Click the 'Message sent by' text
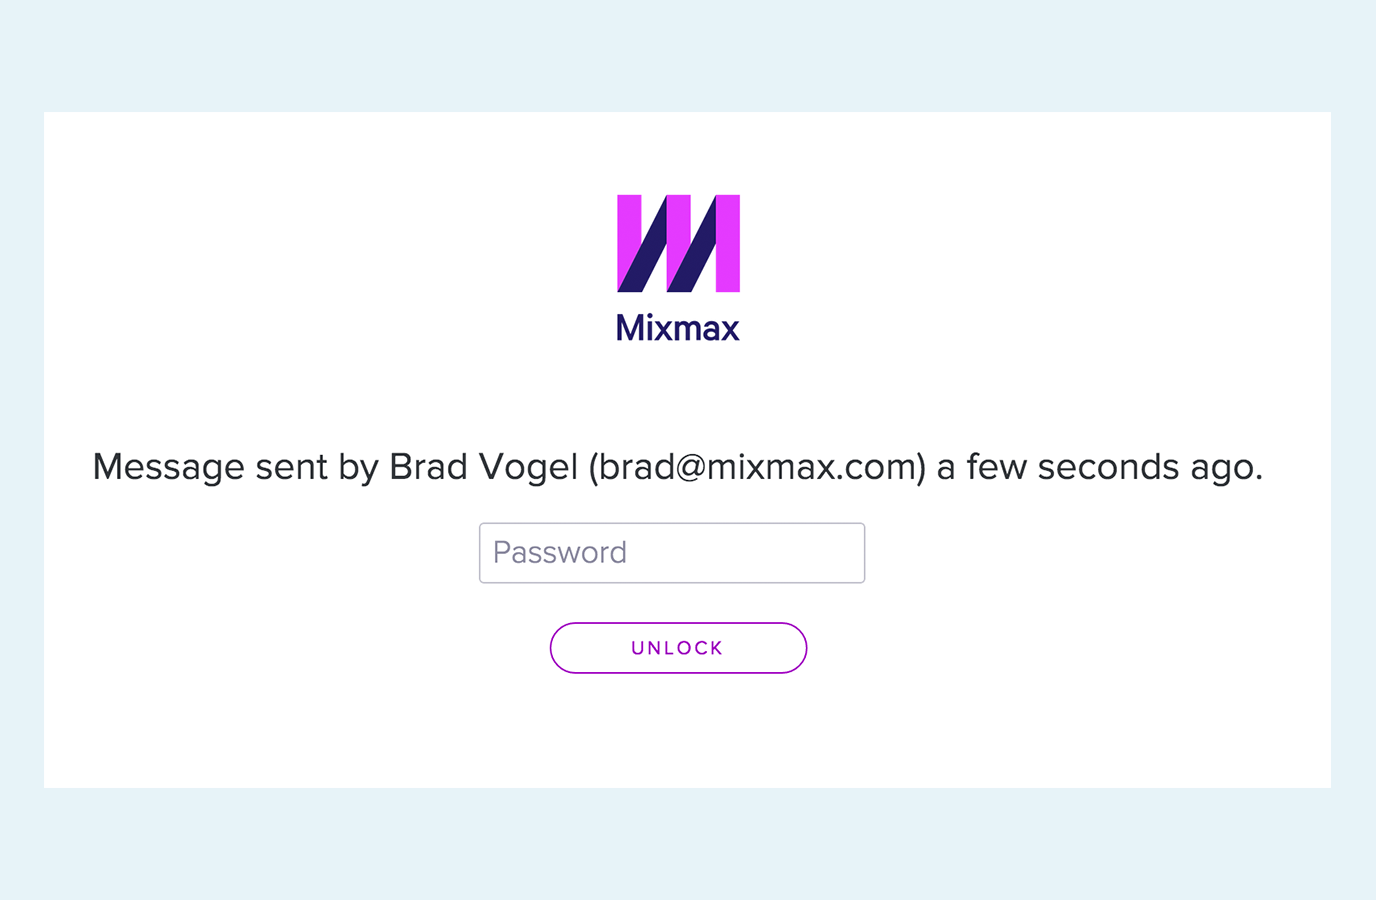 236,467
